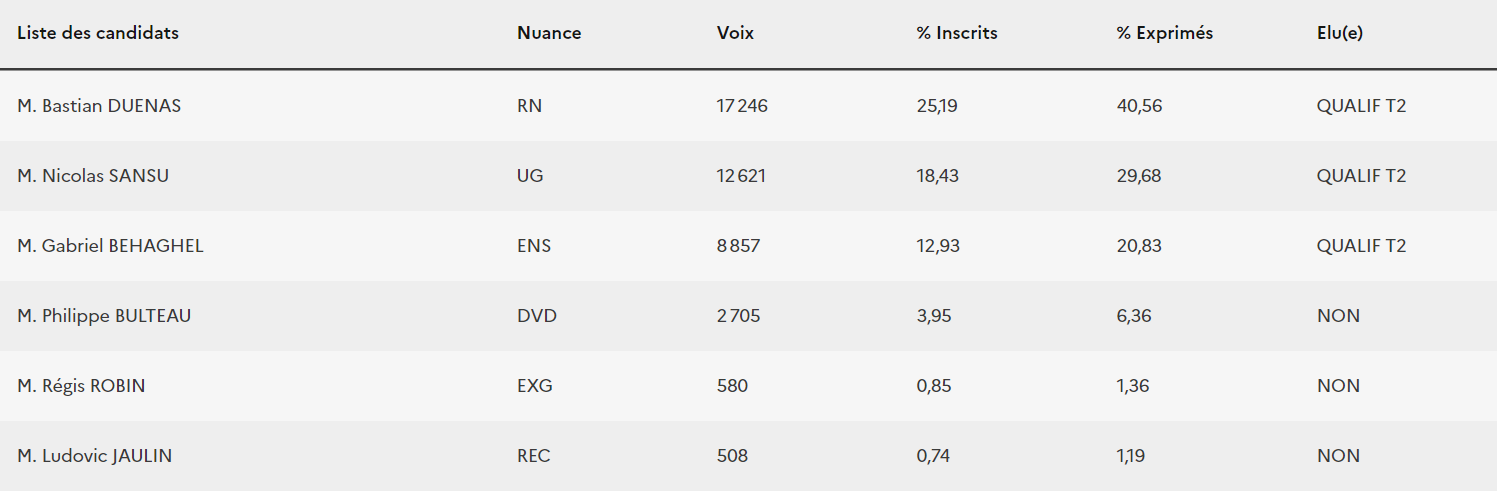This screenshot has height=492, width=1511.
Task: Click on candidate M. Nicolas SANSU
Action: pyautogui.click(x=93, y=175)
